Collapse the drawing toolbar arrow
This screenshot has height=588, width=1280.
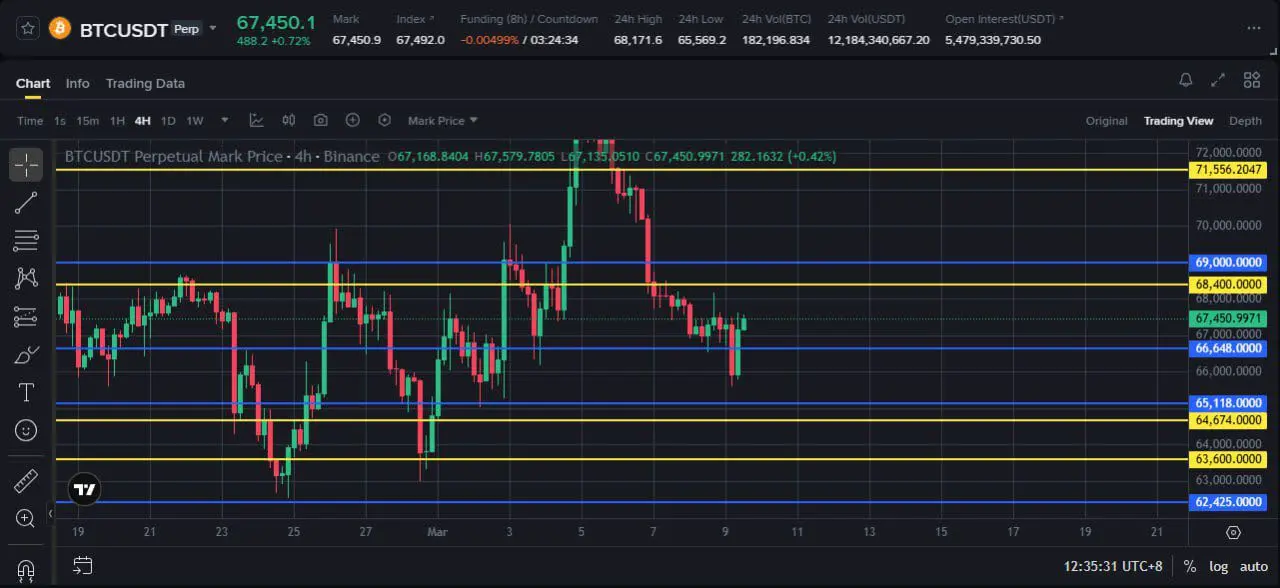50,516
